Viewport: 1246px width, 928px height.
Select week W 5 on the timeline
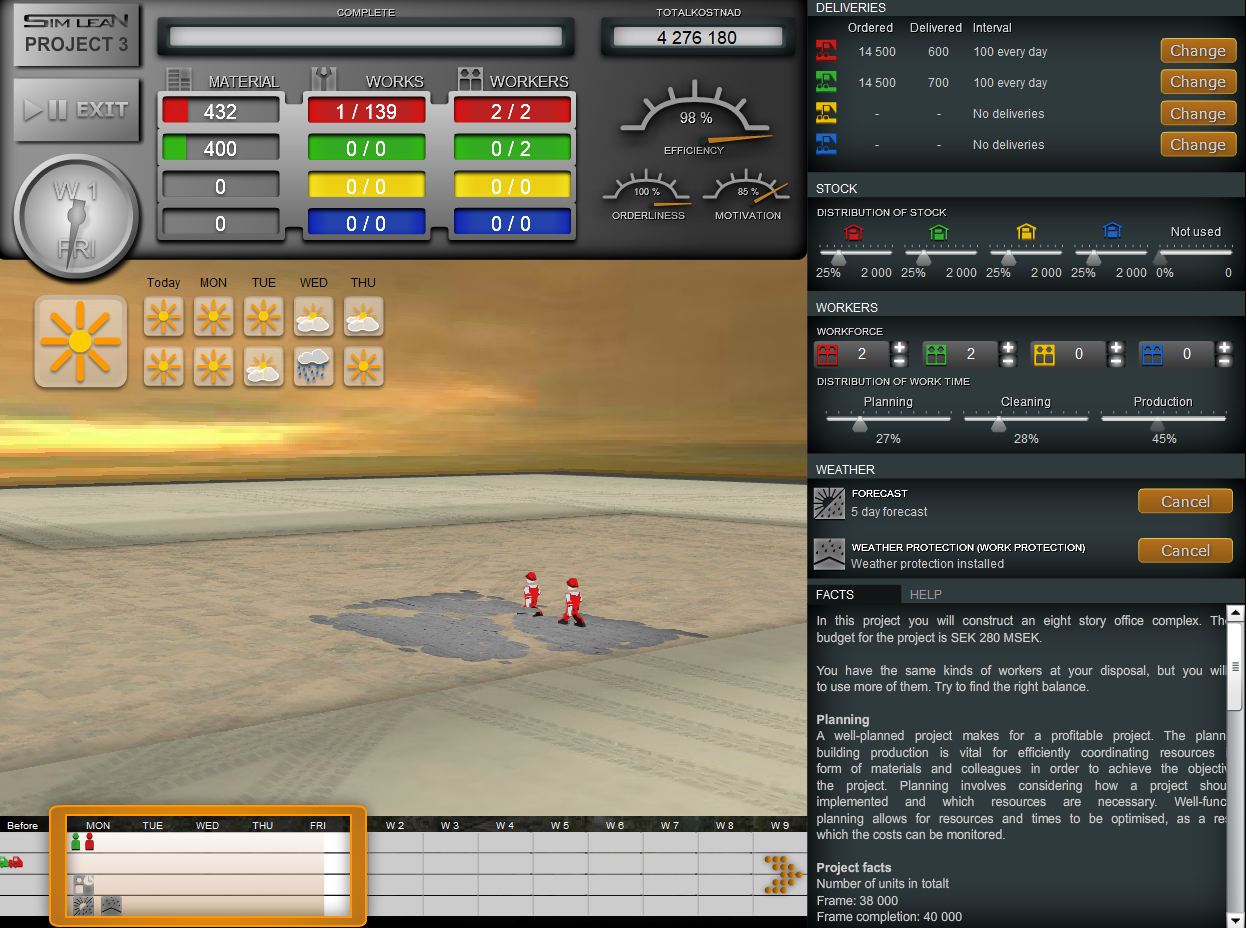point(559,825)
